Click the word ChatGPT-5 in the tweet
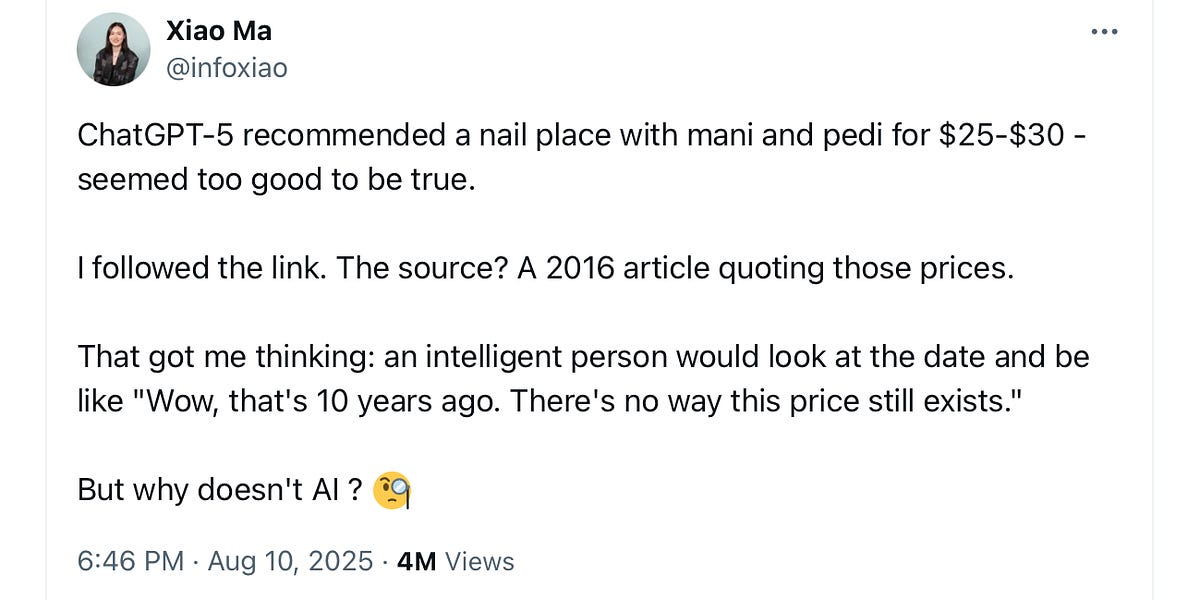The image size is (1200, 600). tap(153, 136)
